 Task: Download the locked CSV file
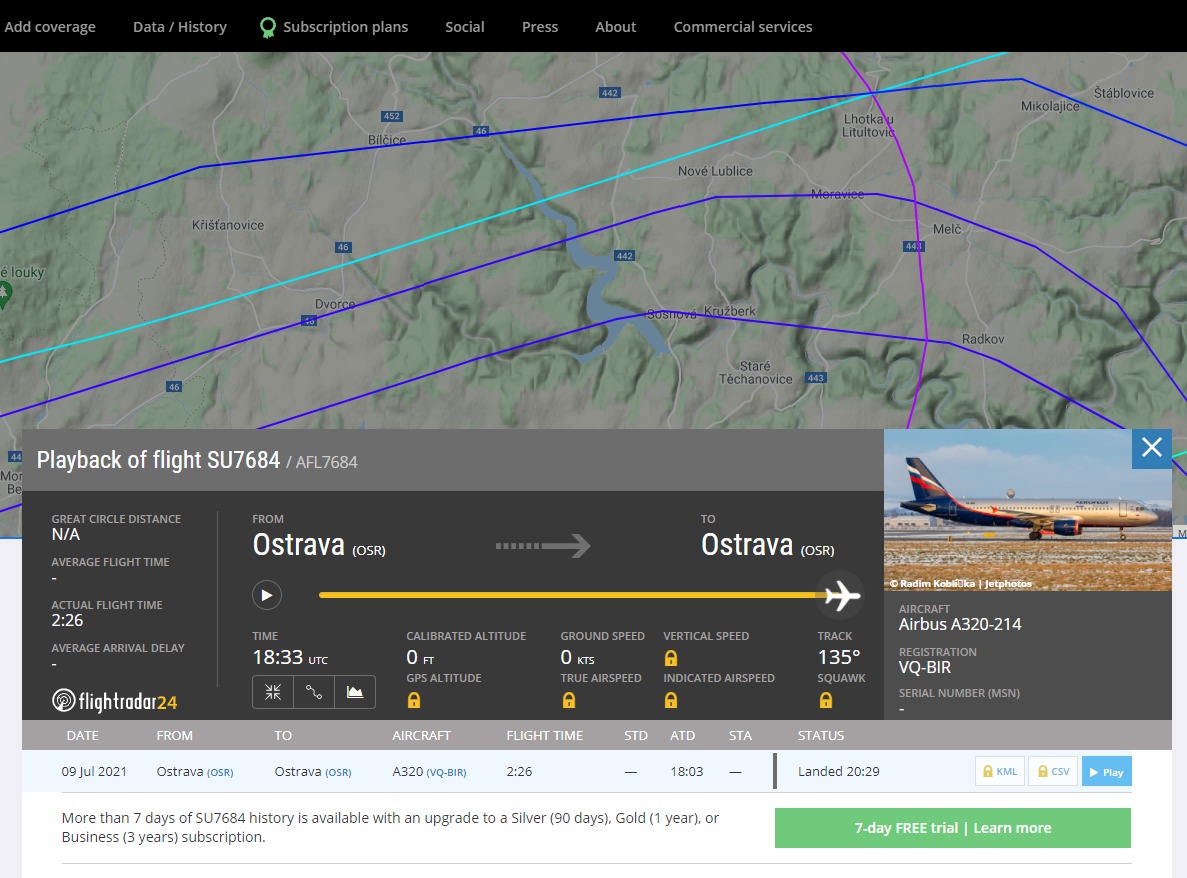point(1053,771)
